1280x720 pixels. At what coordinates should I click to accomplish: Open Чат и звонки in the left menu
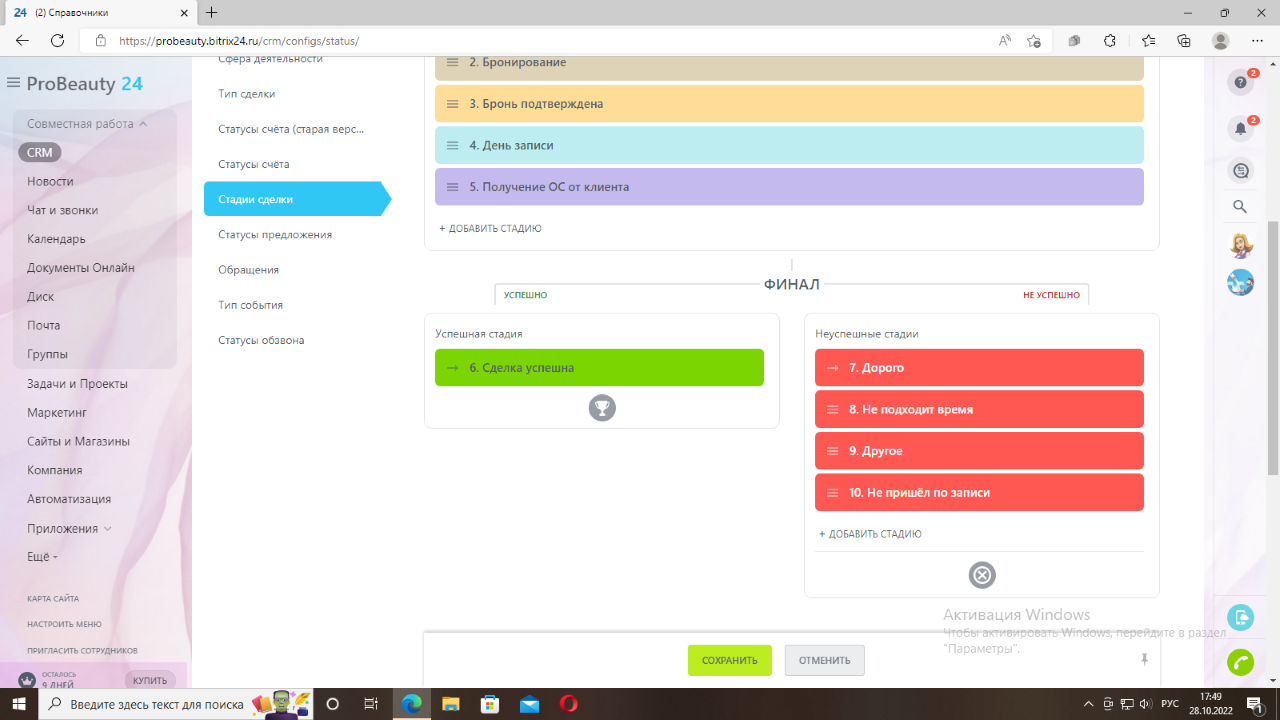[x=62, y=210]
